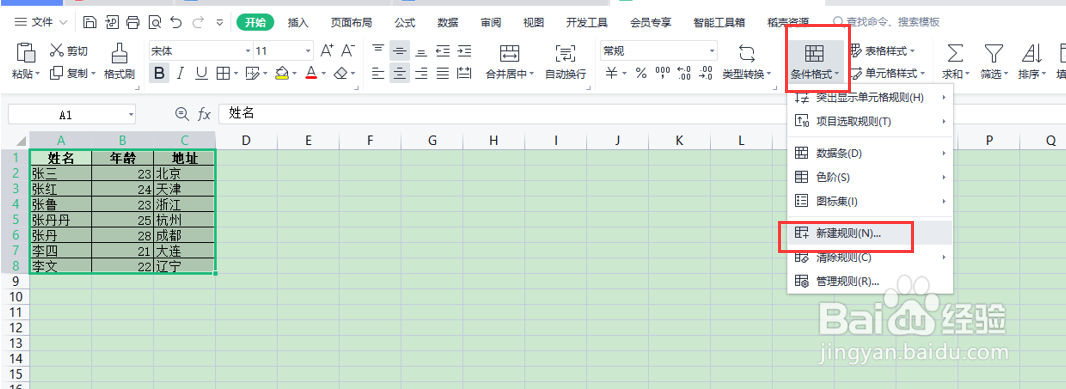The height and width of the screenshot is (389, 1066).
Task: Increase font size with A+ icon
Action: 327,50
